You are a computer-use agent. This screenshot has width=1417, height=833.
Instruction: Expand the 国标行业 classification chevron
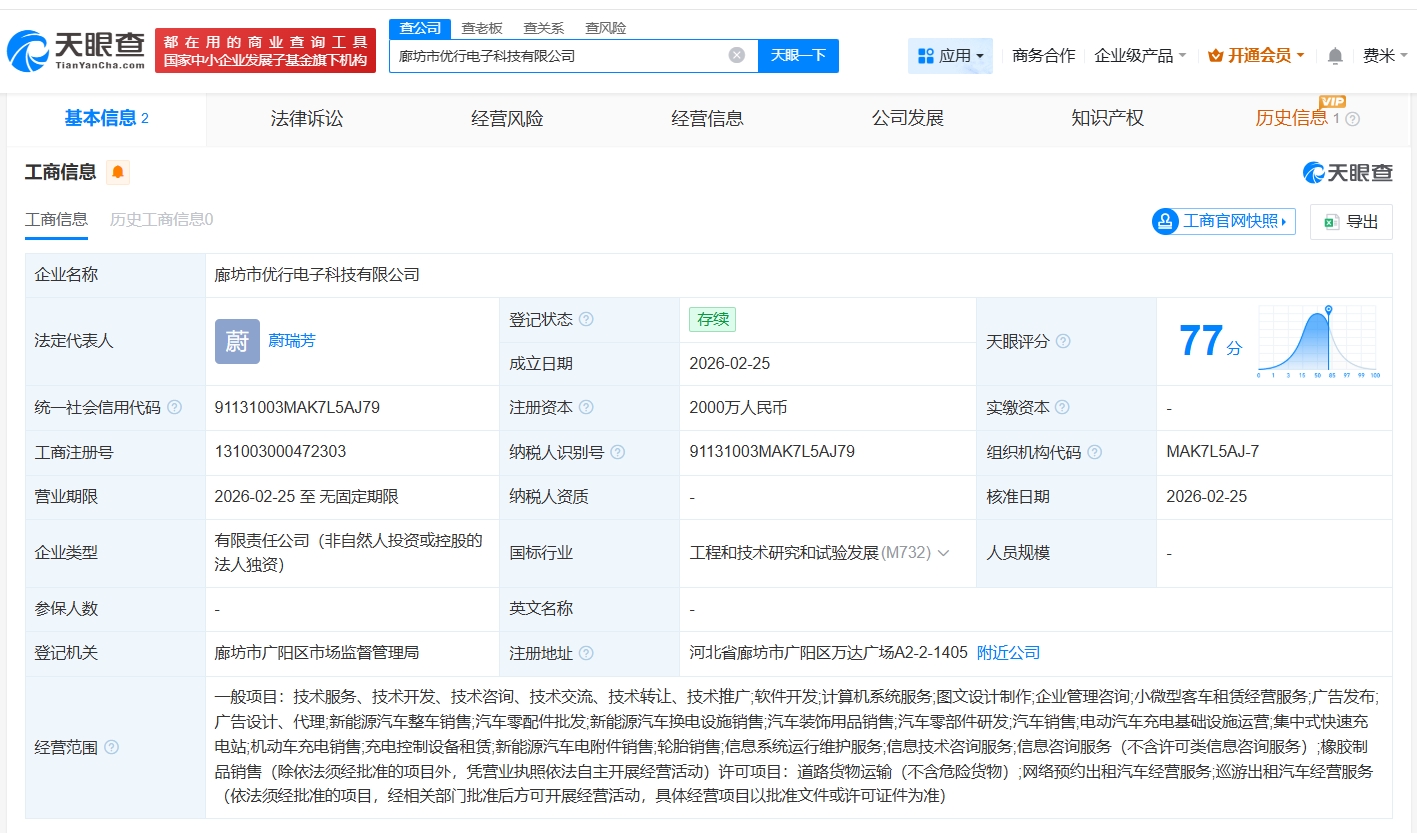pos(943,553)
